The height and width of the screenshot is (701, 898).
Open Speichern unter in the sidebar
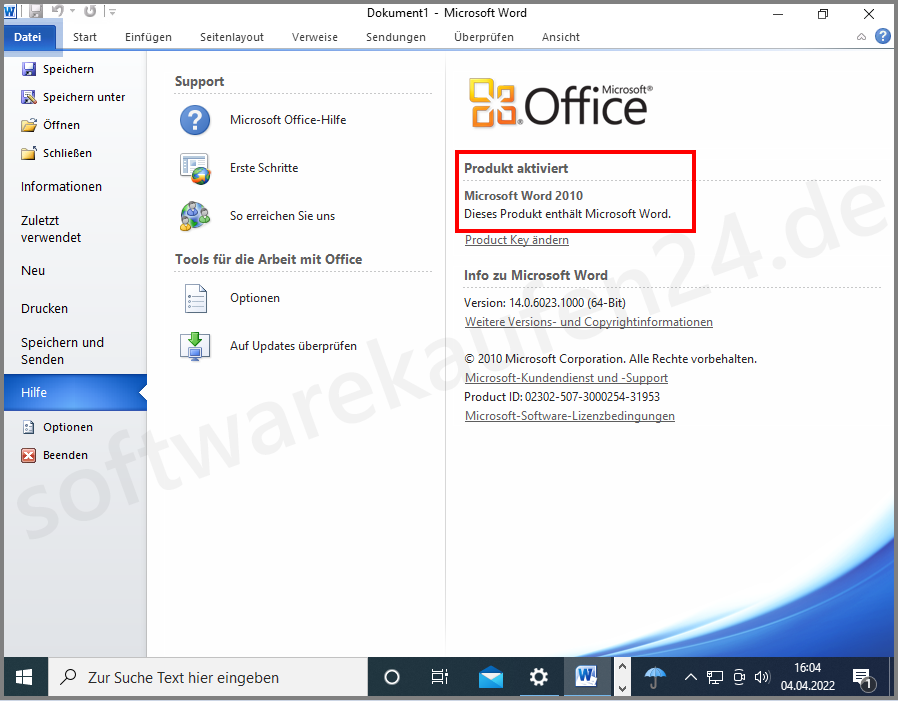pos(73,97)
